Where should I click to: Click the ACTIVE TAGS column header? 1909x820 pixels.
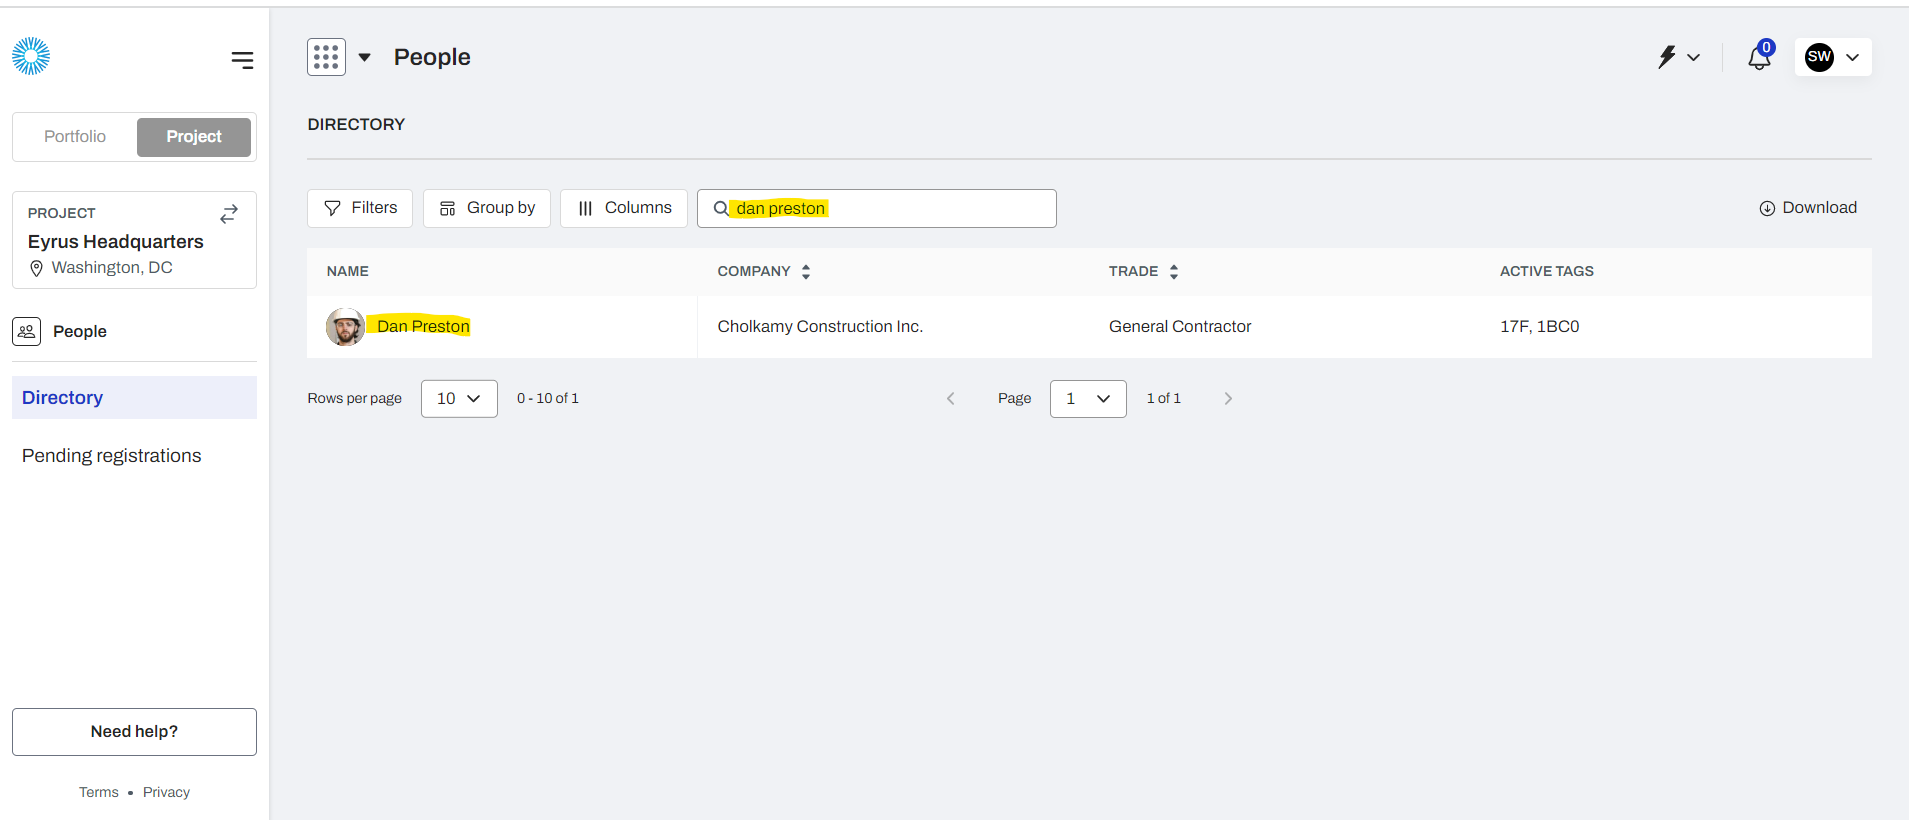point(1546,271)
